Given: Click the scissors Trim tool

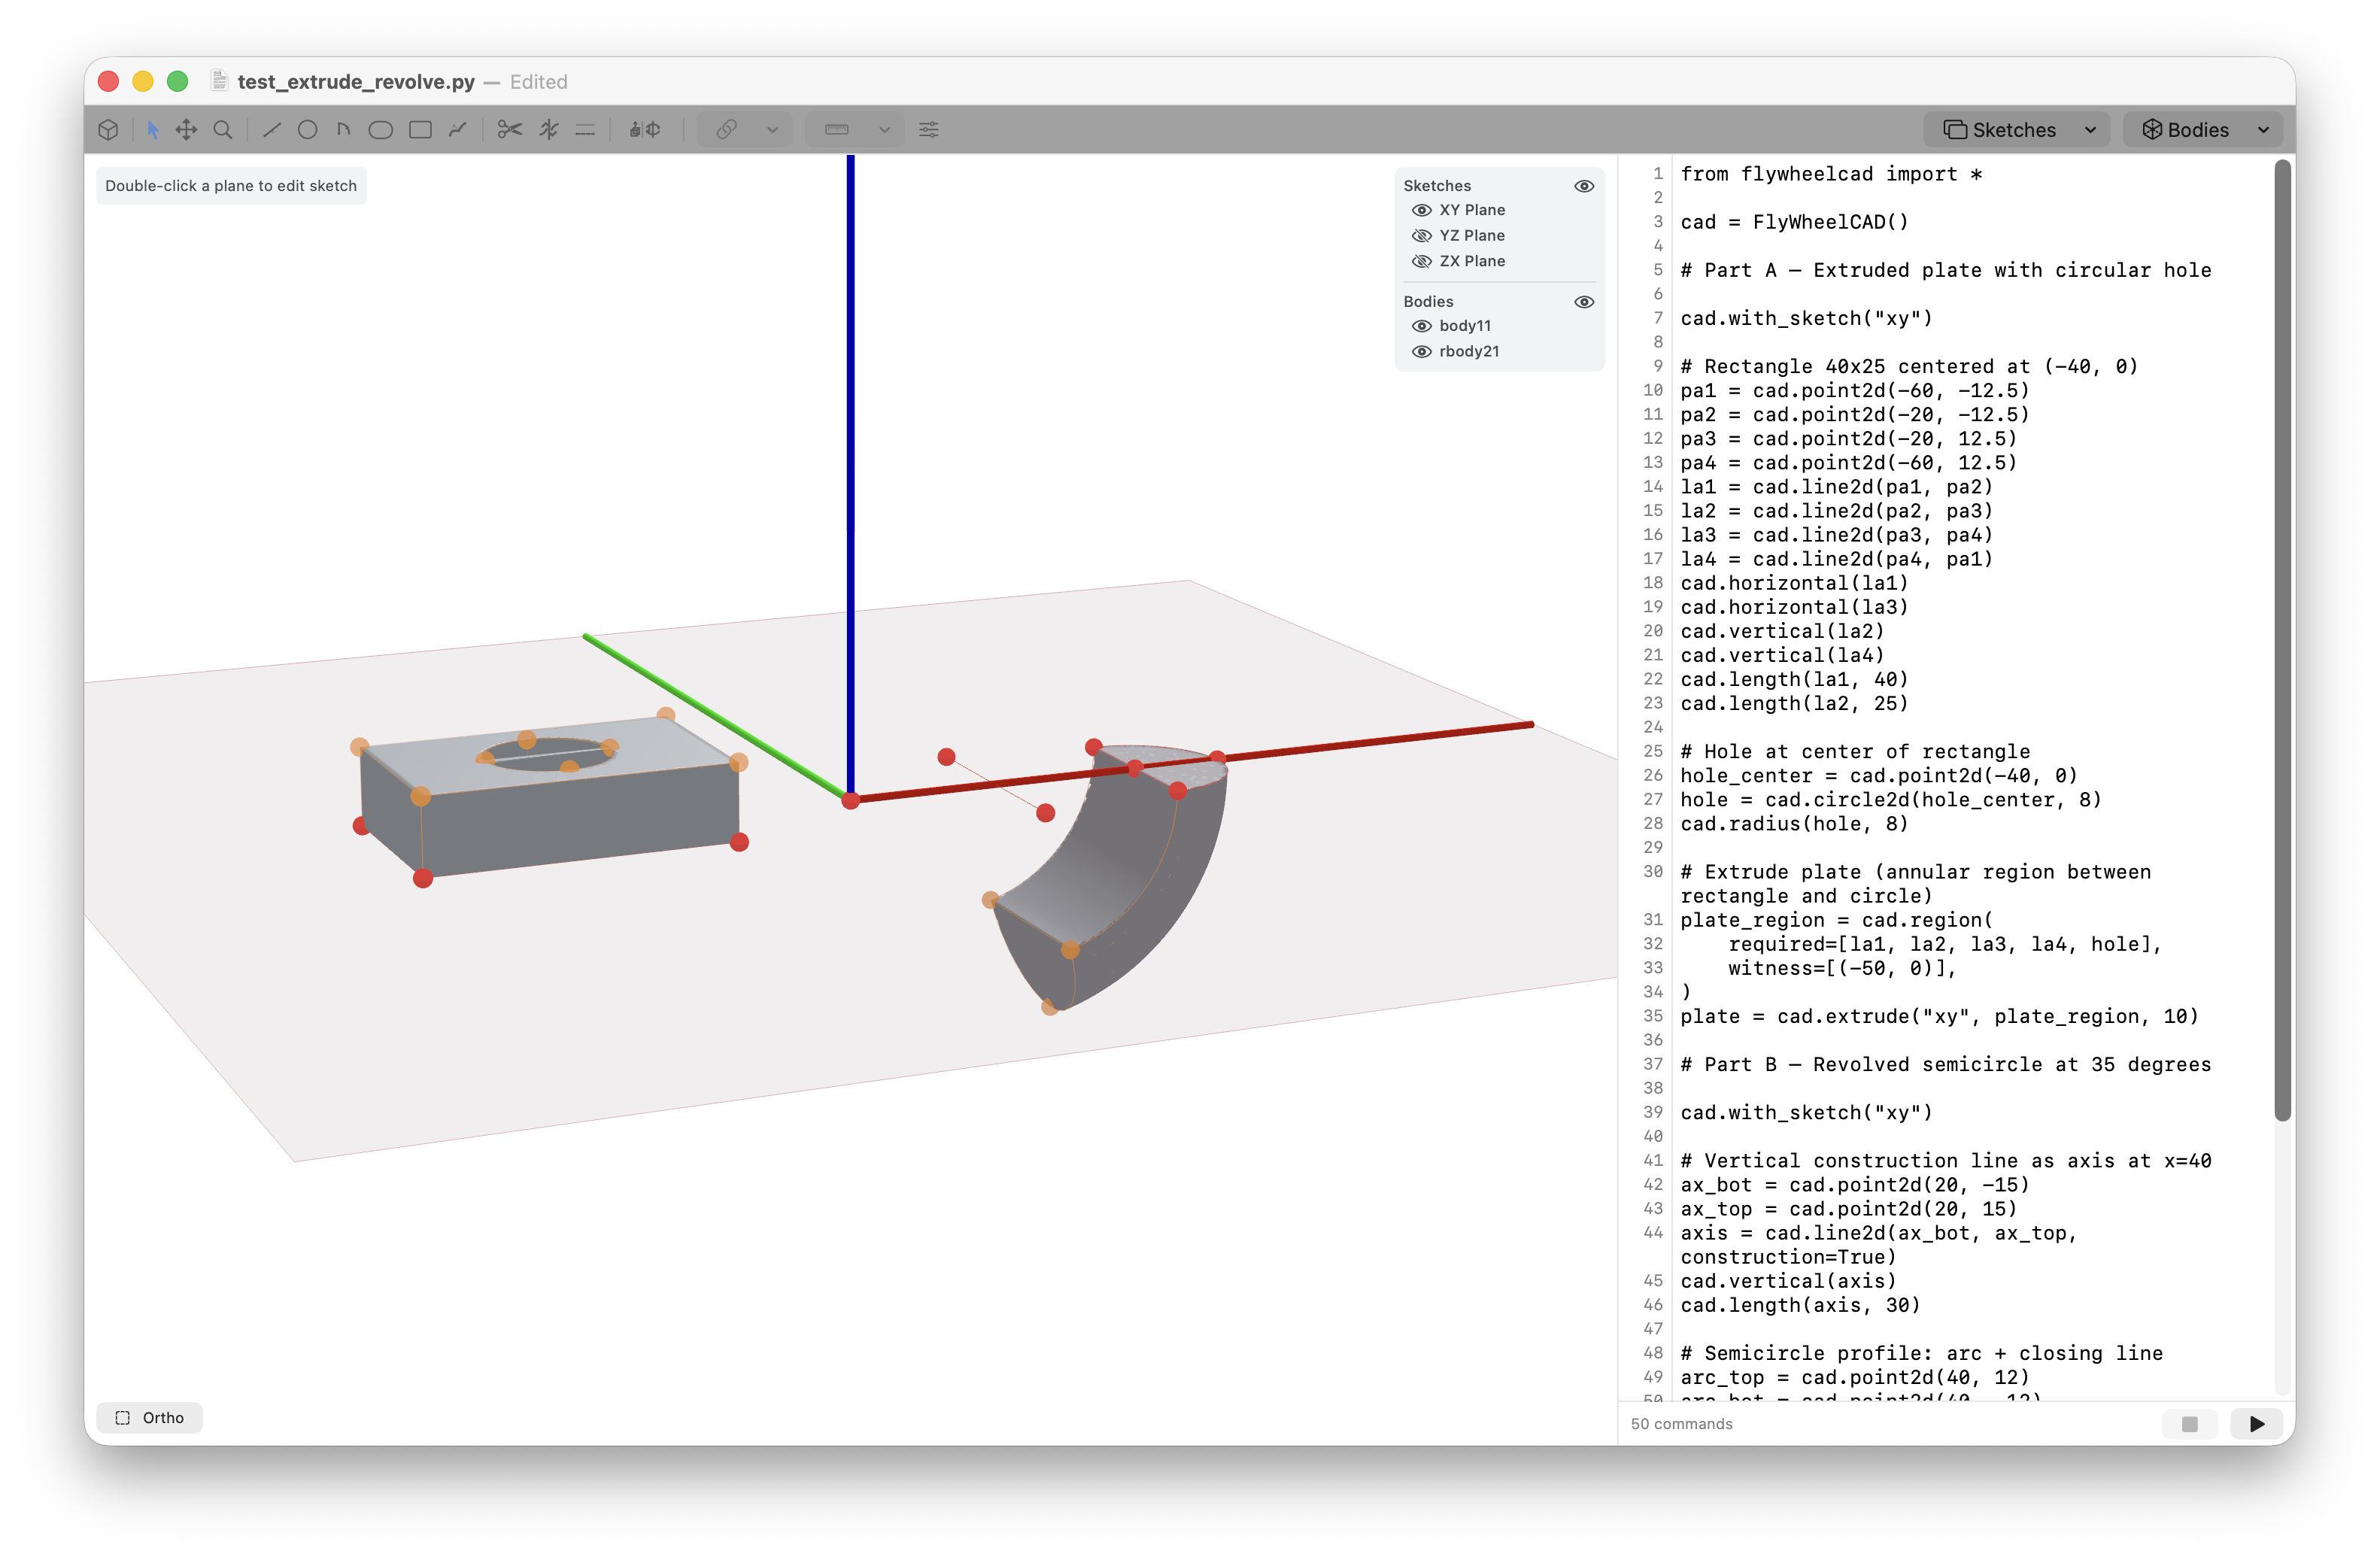Looking at the screenshot, I should coord(510,130).
